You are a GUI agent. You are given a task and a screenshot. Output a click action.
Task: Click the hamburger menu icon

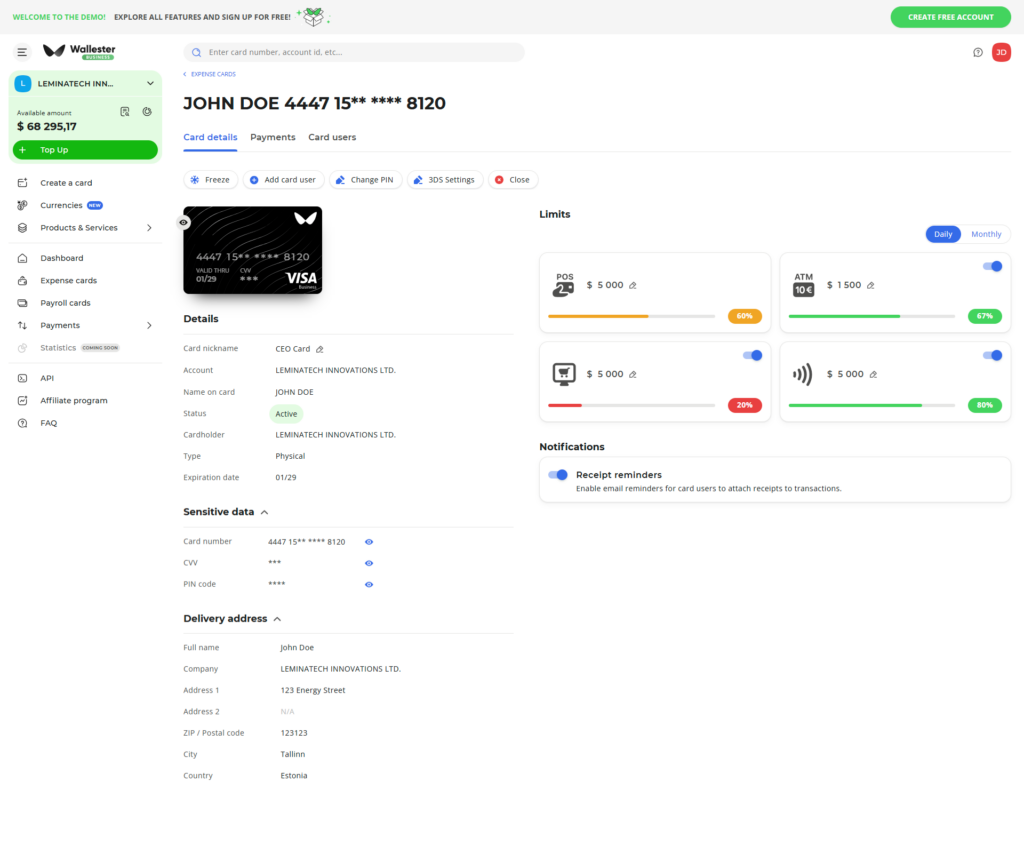(22, 52)
